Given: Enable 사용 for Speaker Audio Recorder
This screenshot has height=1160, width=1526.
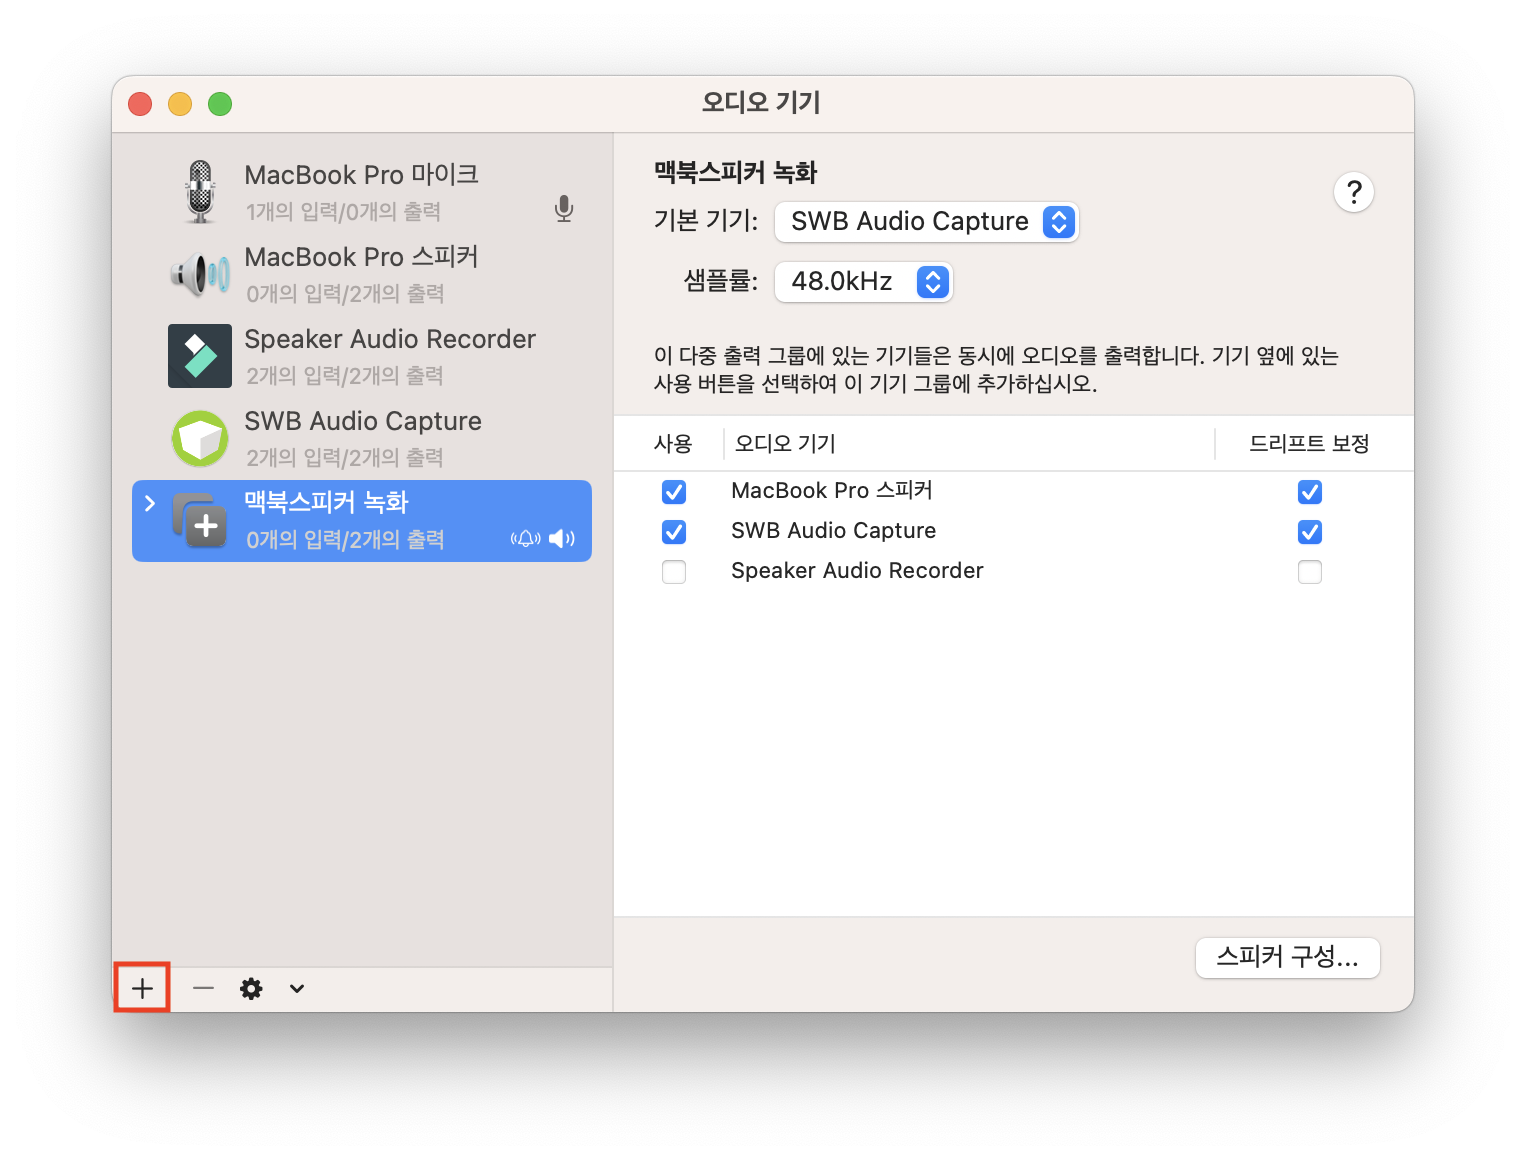Looking at the screenshot, I should pyautogui.click(x=674, y=572).
